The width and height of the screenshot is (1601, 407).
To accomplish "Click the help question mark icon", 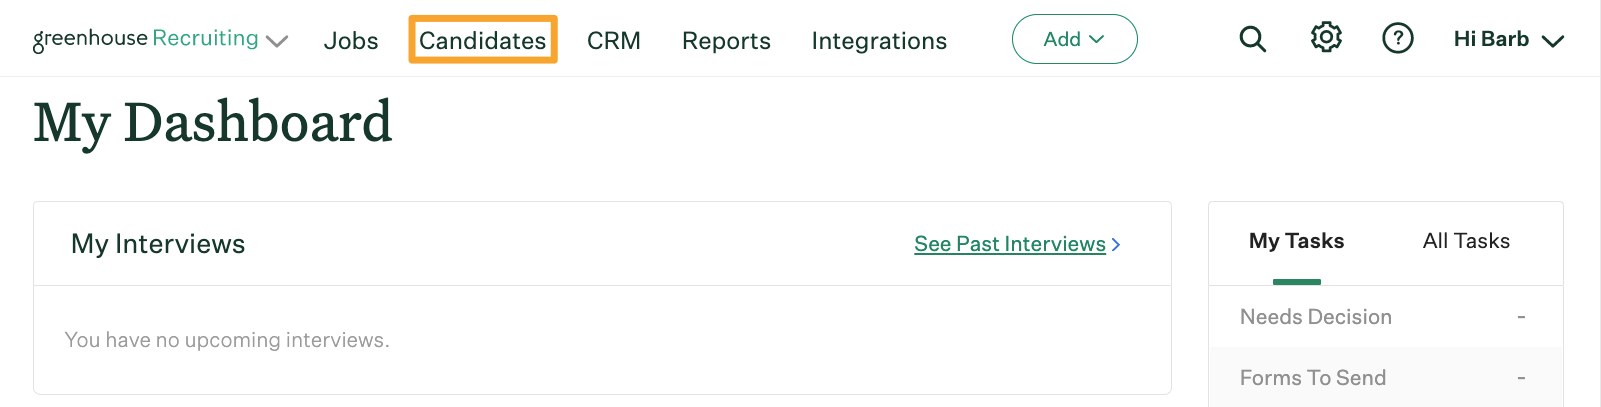I will 1397,39.
